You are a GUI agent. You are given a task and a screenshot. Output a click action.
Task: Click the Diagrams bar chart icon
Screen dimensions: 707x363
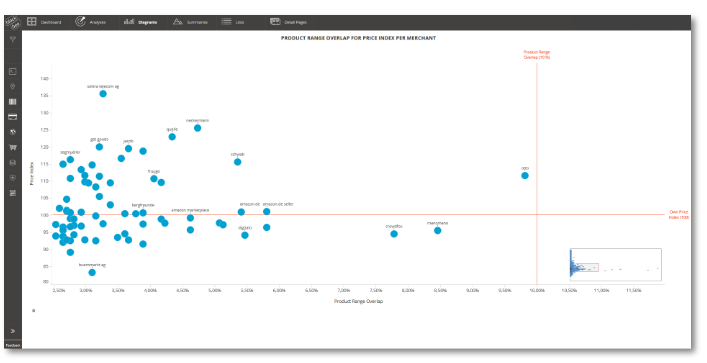129,22
